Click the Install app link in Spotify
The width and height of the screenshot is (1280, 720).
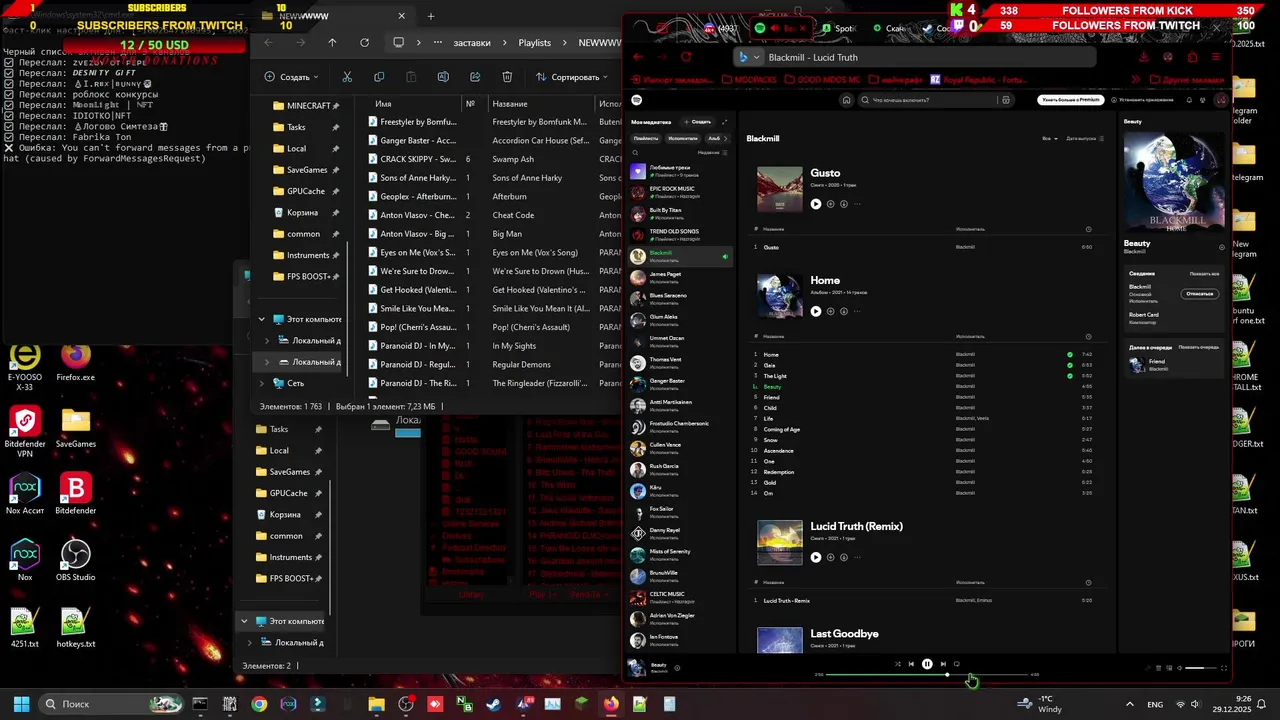pos(1142,100)
